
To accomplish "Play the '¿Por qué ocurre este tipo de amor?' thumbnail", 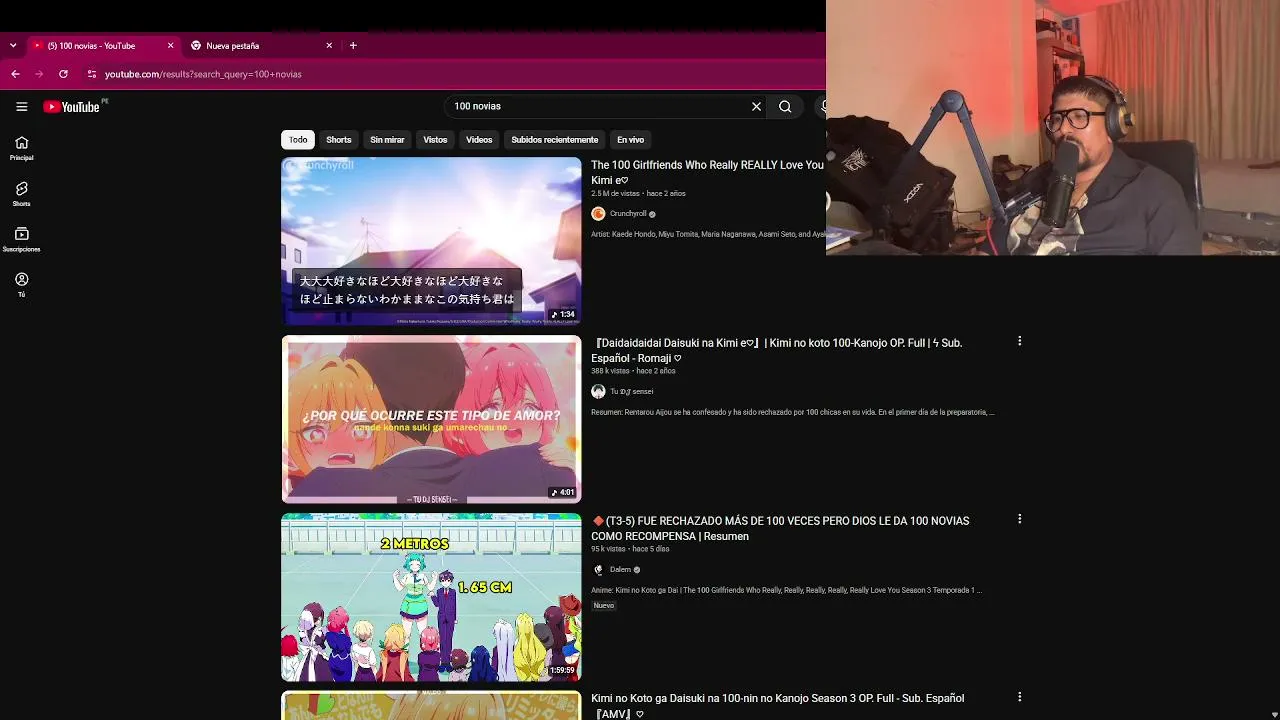I will pyautogui.click(x=431, y=419).
